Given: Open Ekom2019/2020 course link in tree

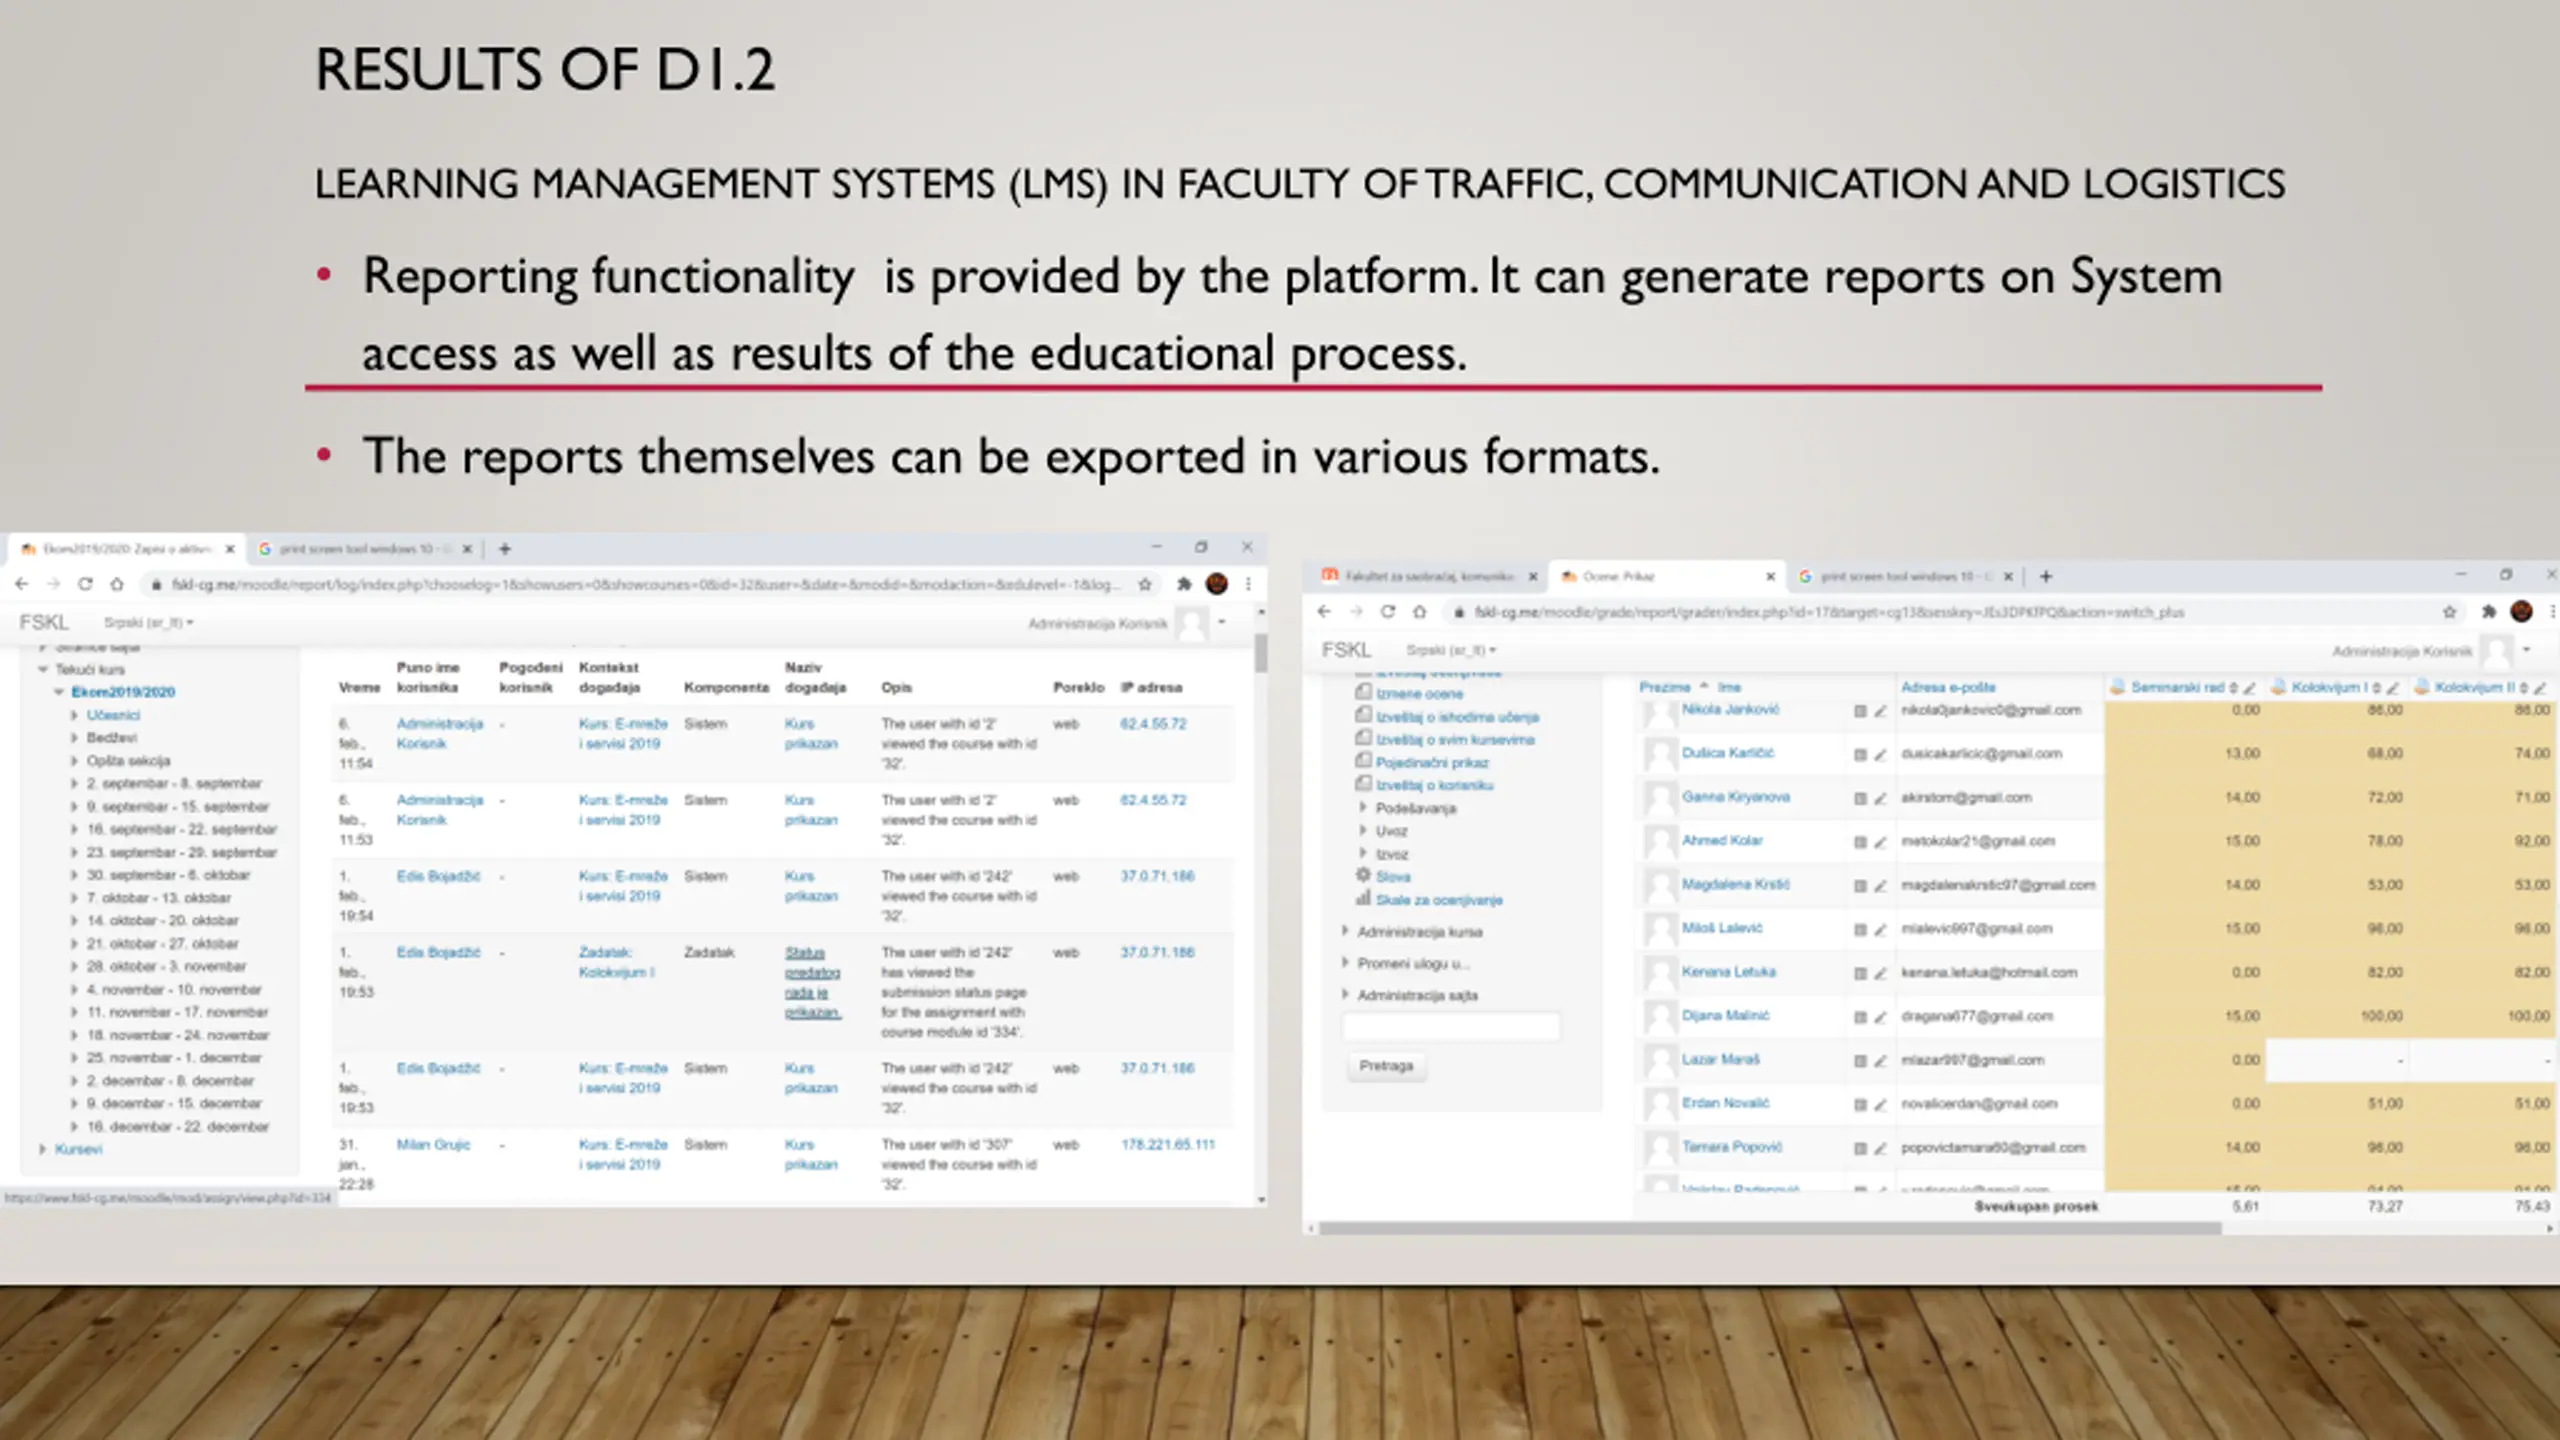Looking at the screenshot, I should (x=123, y=692).
